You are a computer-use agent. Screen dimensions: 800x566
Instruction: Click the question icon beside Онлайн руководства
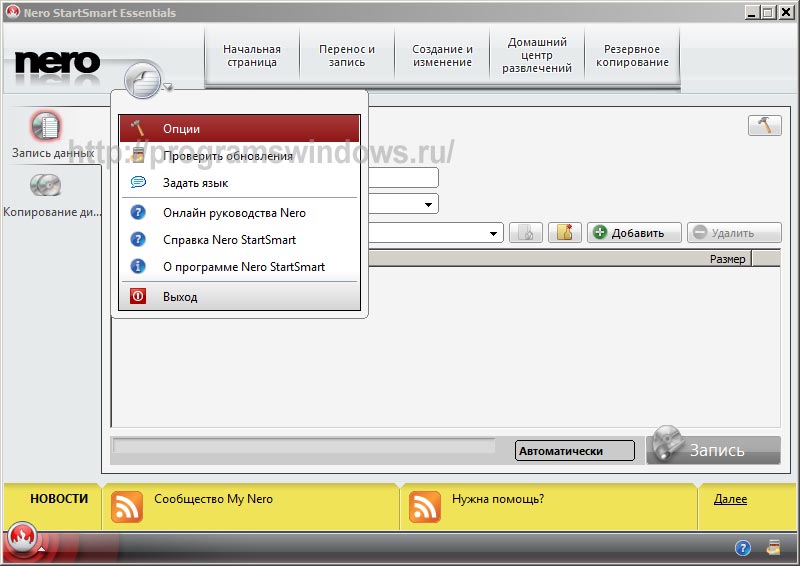click(138, 212)
